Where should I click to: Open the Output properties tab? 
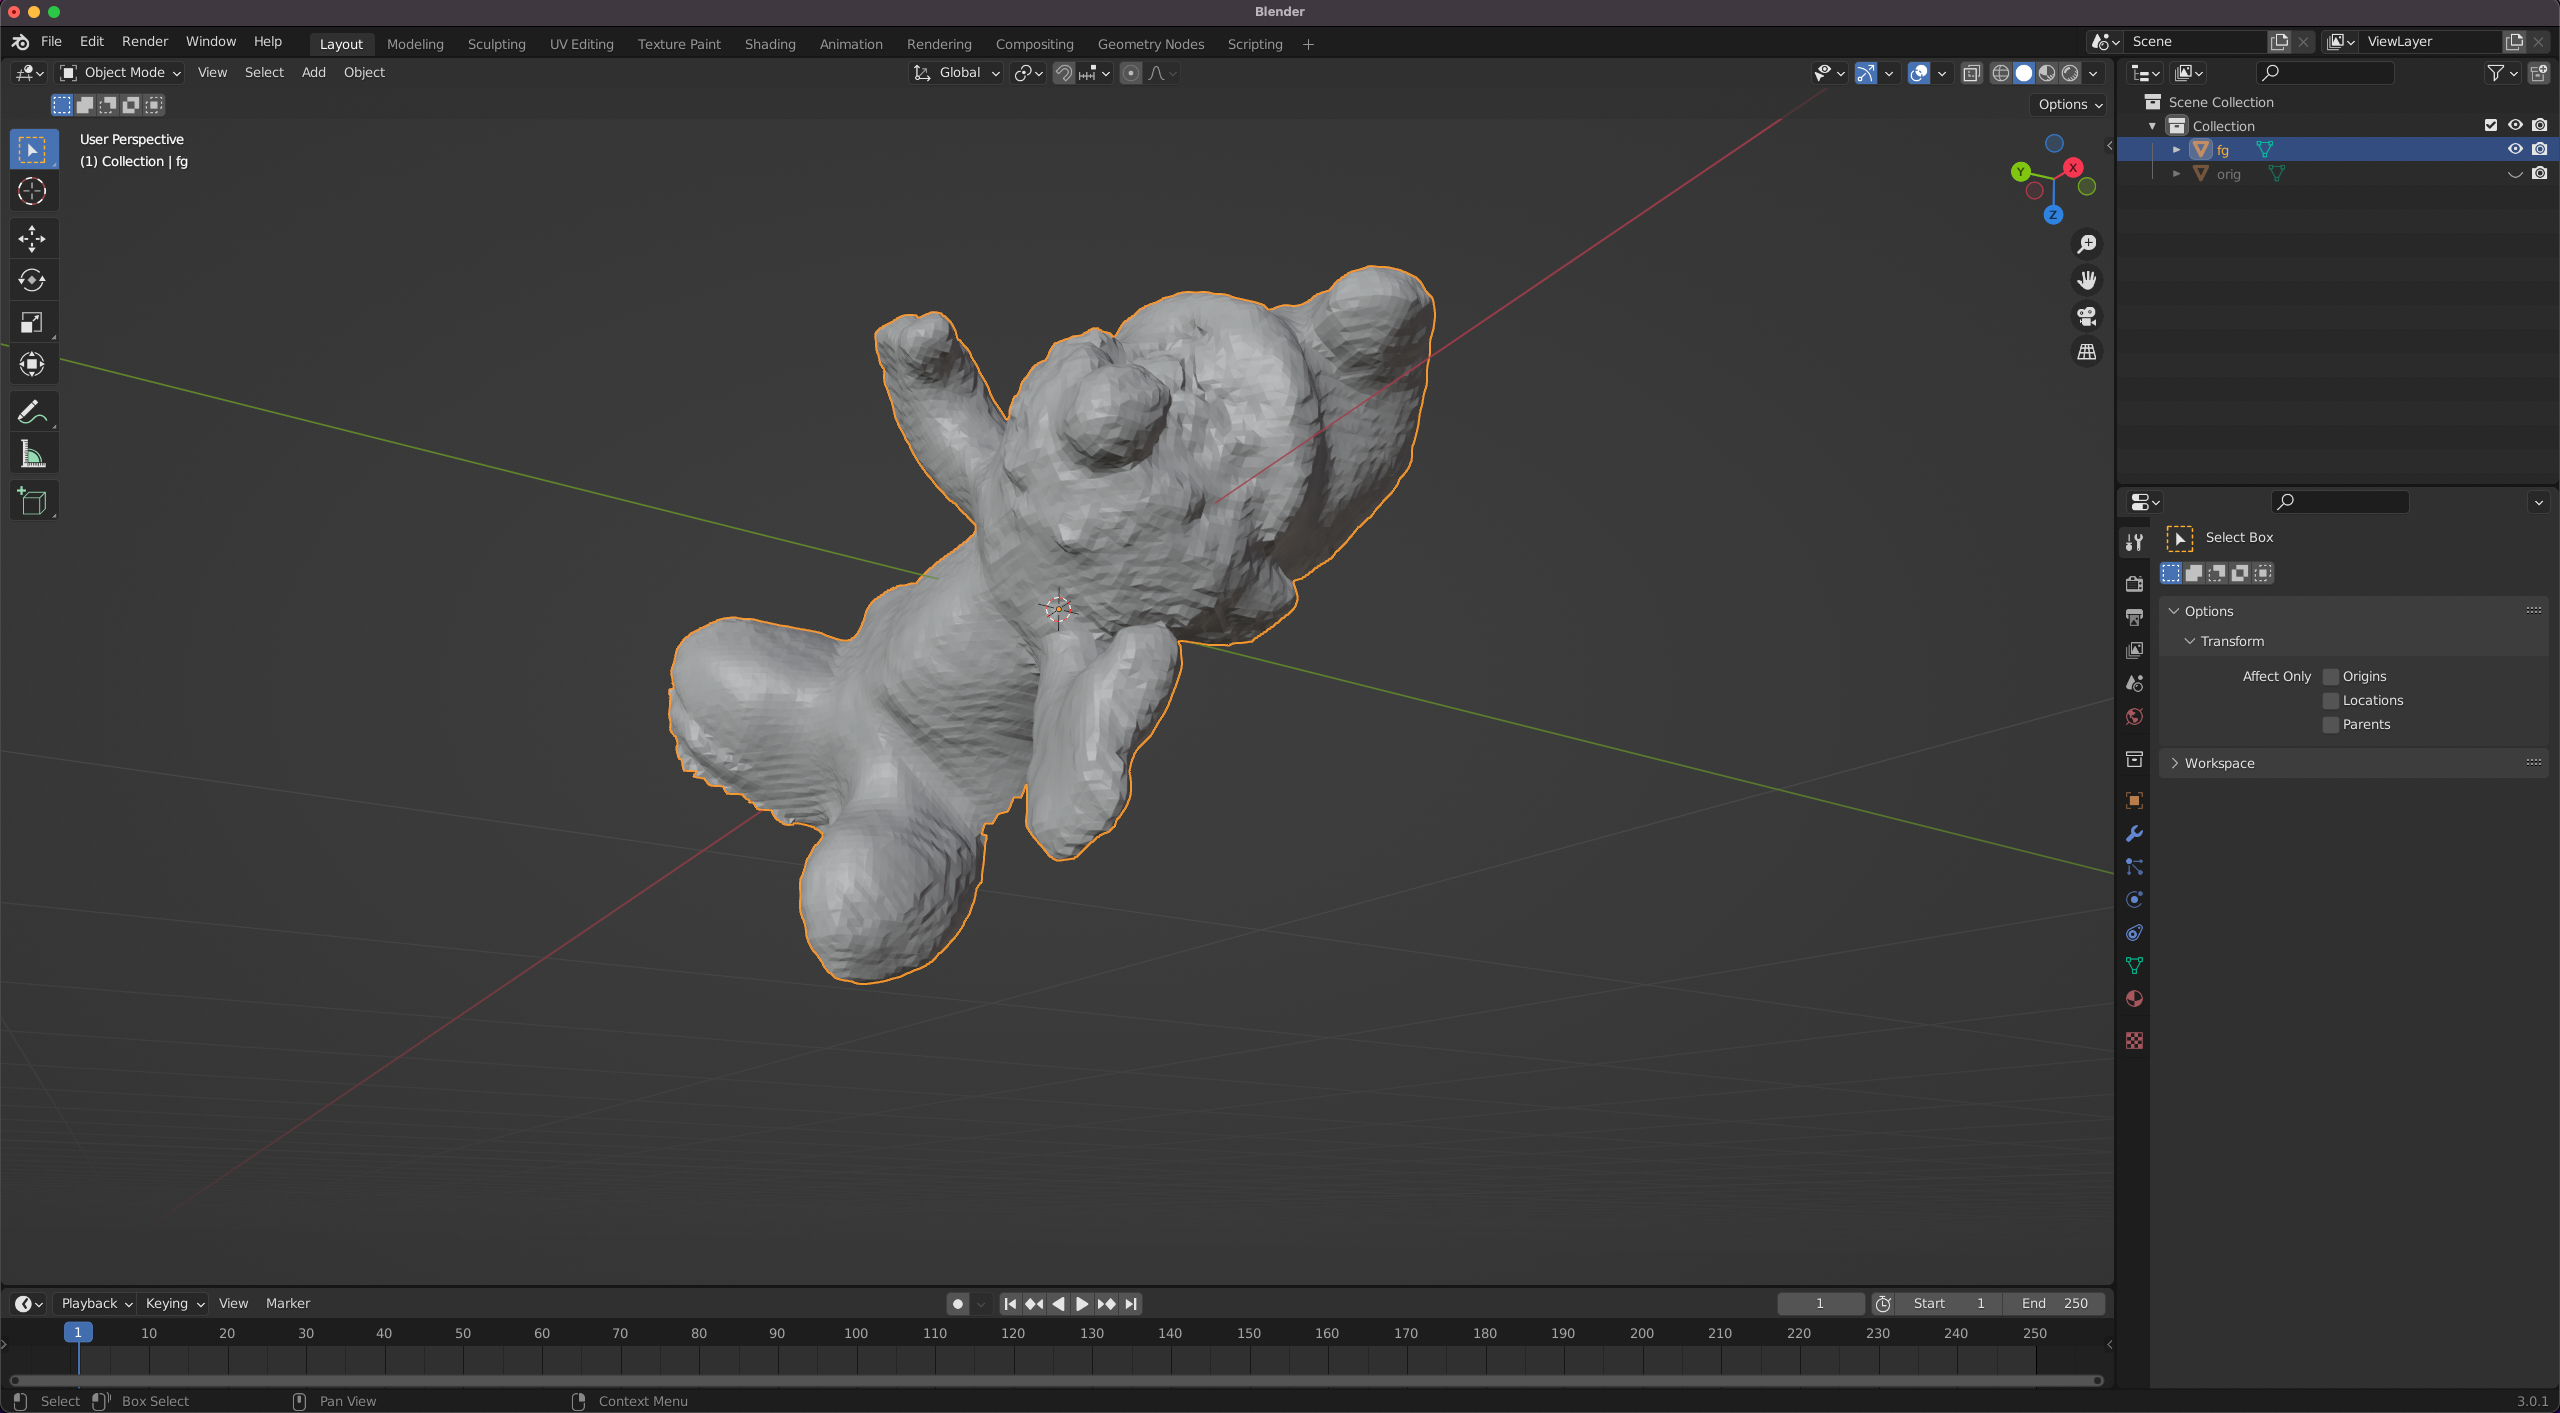[2134, 617]
